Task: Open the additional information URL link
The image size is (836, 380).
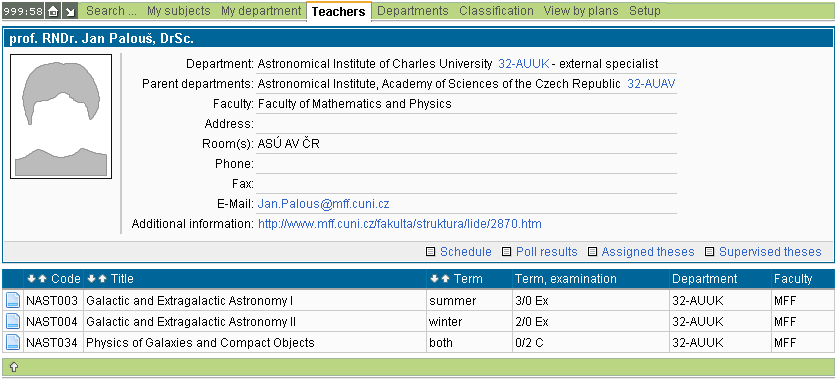Action: [400, 224]
